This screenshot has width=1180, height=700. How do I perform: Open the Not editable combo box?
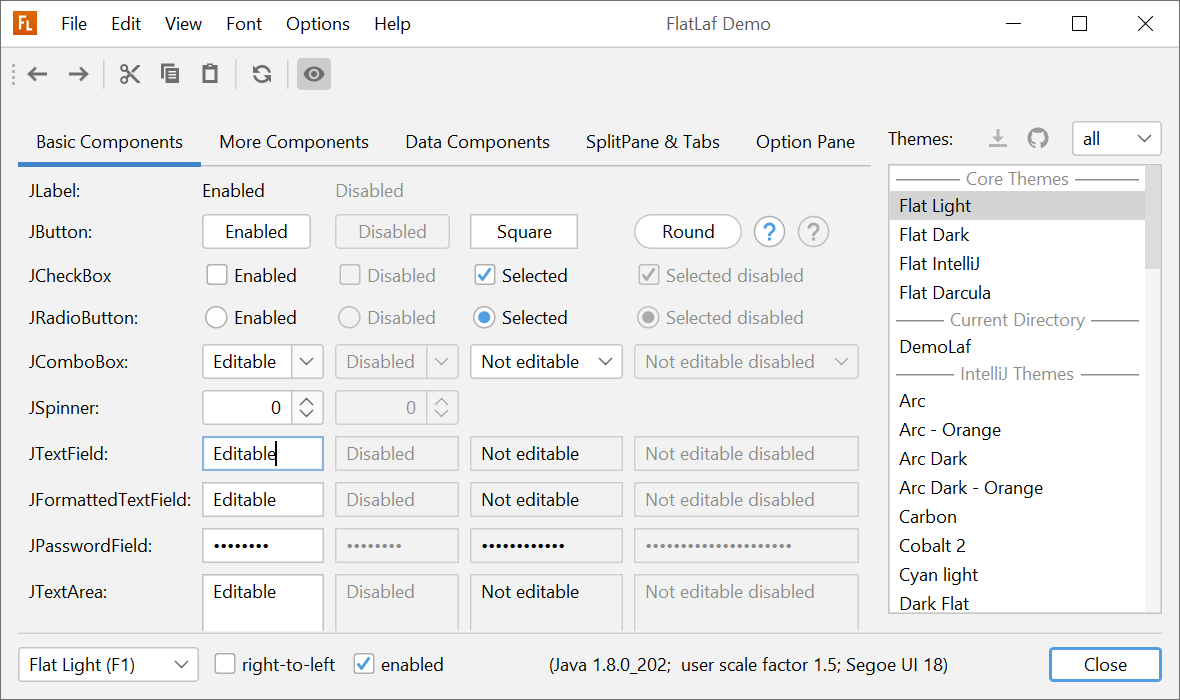[x=546, y=362]
